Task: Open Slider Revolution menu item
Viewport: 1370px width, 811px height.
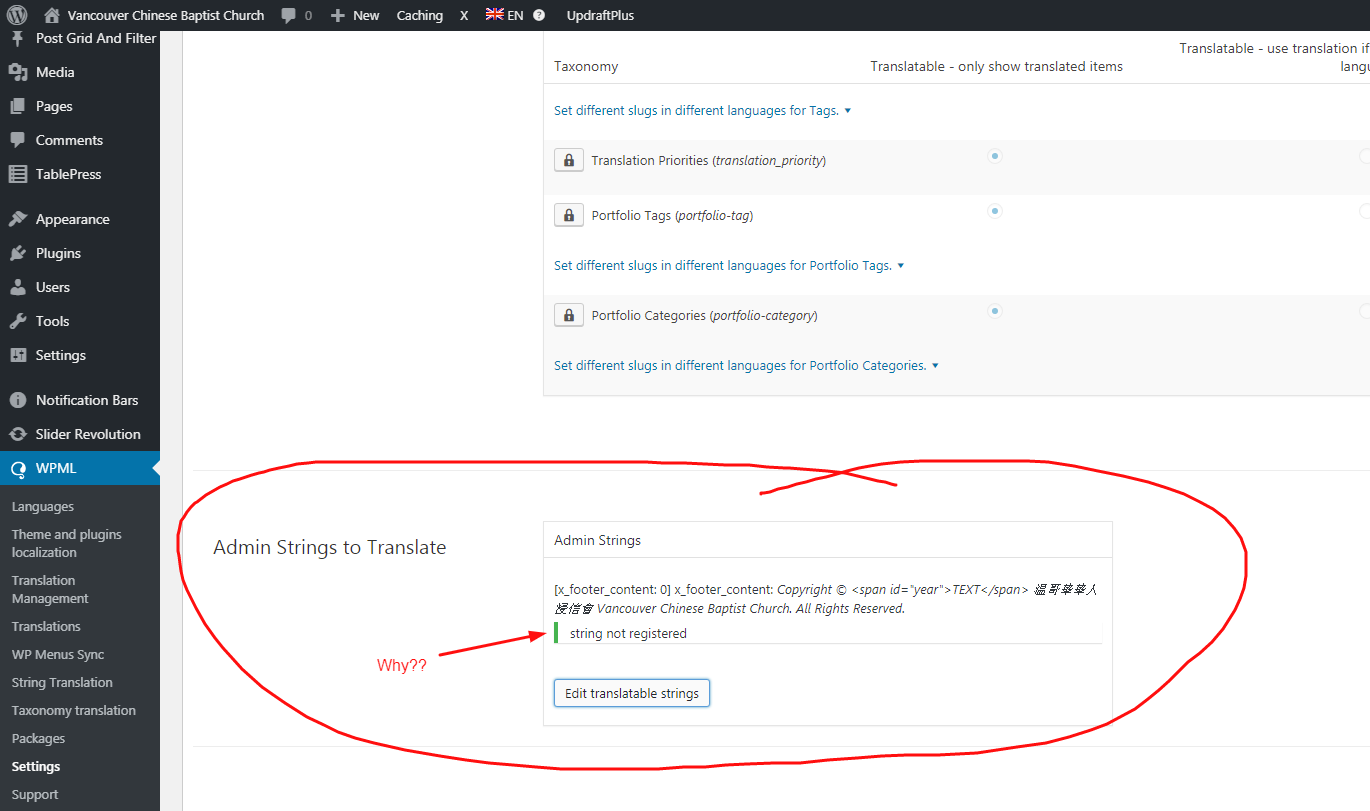Action: (88, 434)
